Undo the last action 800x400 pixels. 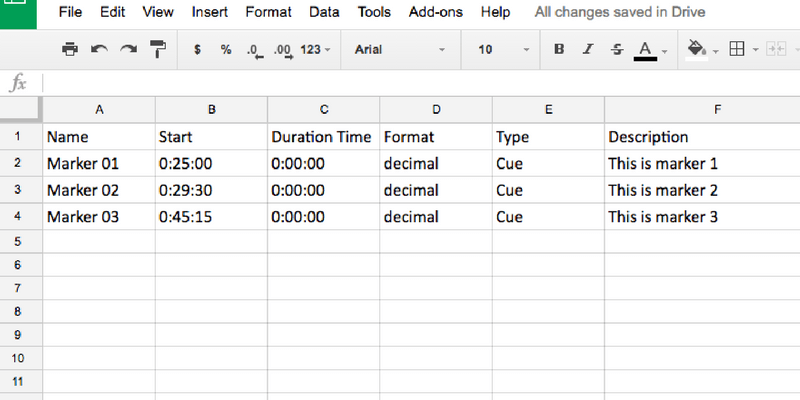click(99, 49)
